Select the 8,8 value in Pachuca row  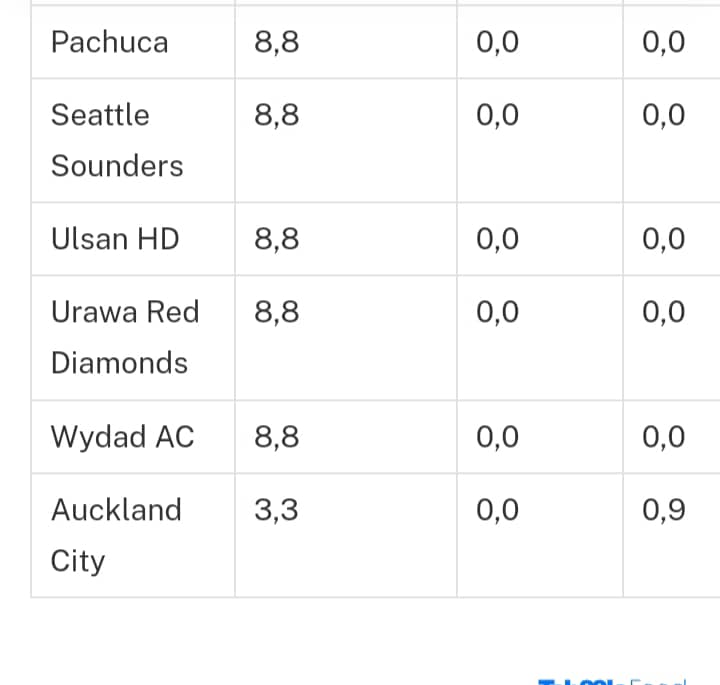(x=276, y=42)
